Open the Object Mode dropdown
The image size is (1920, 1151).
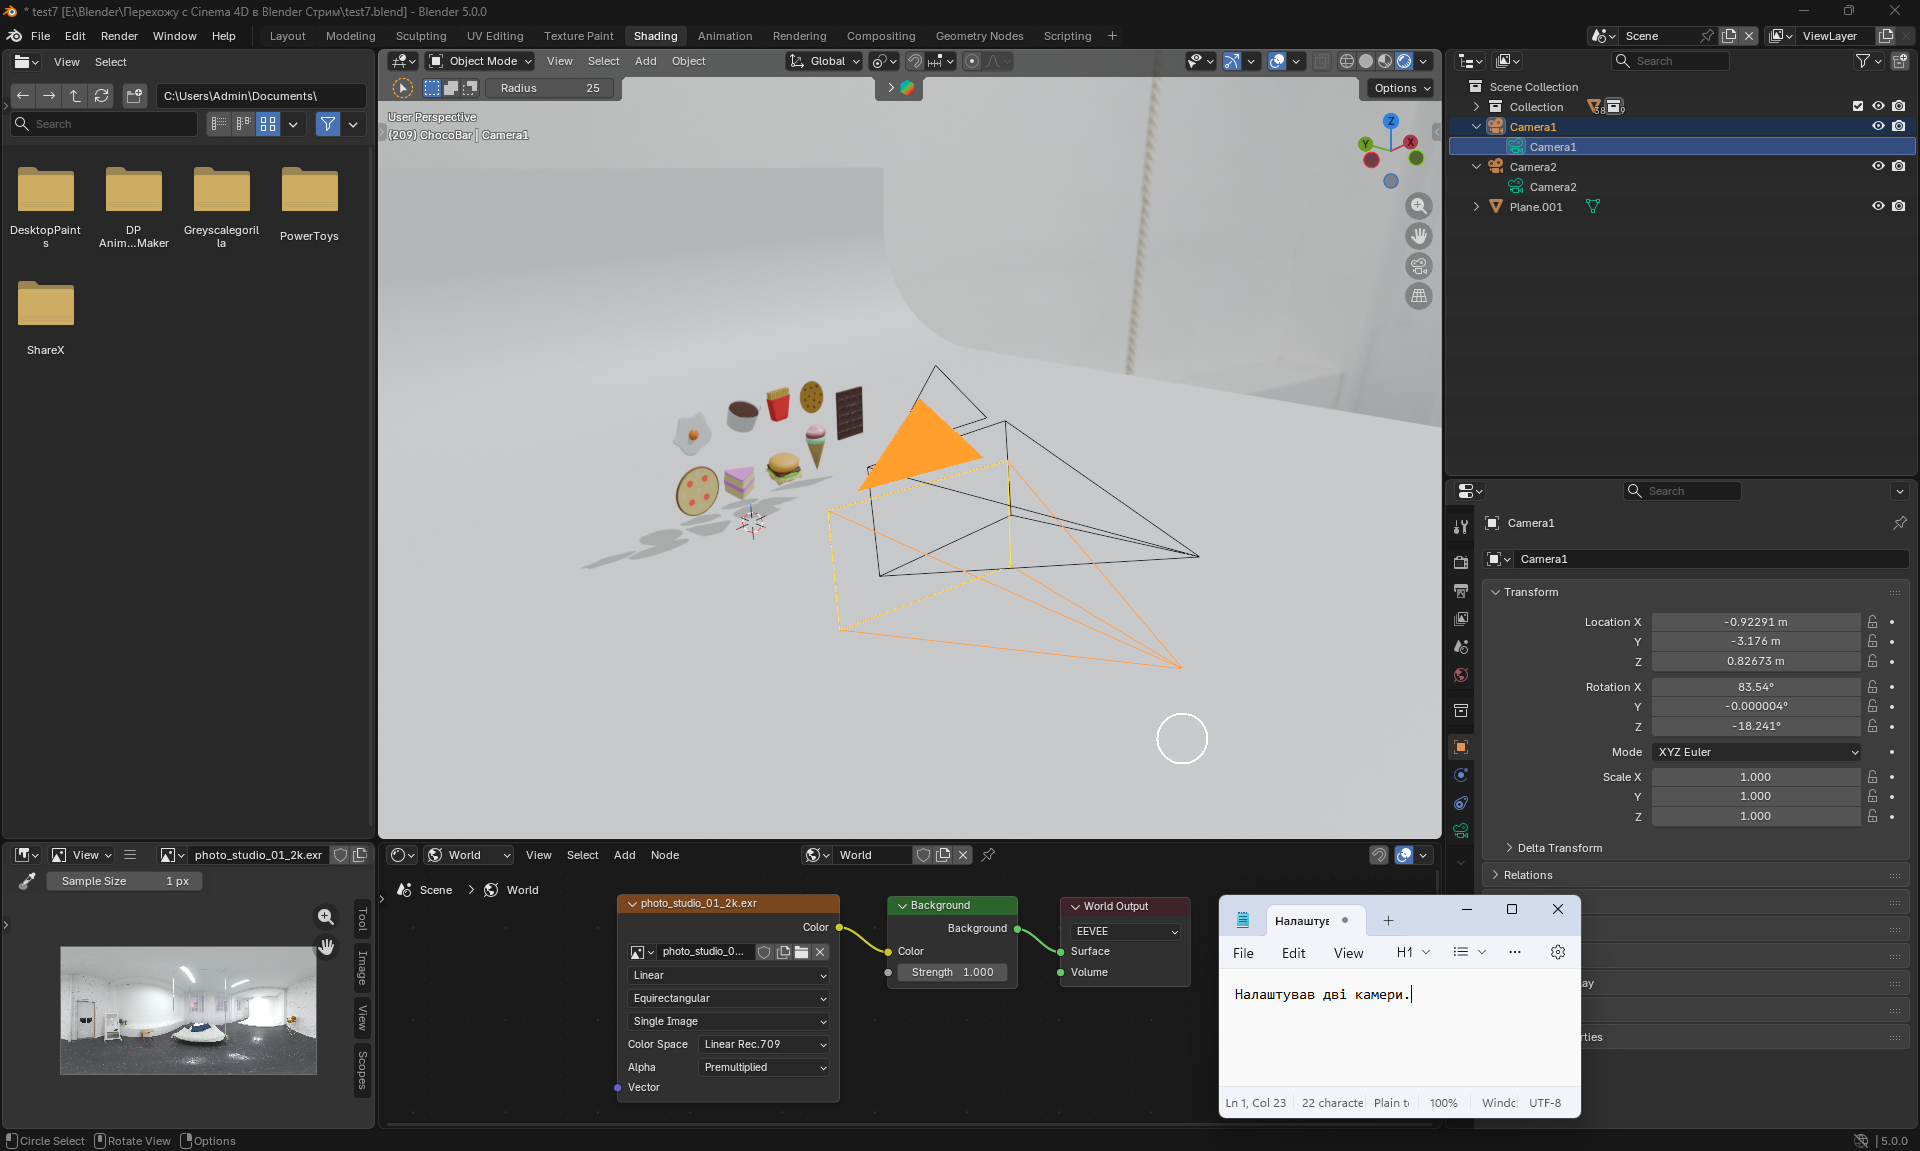481,61
